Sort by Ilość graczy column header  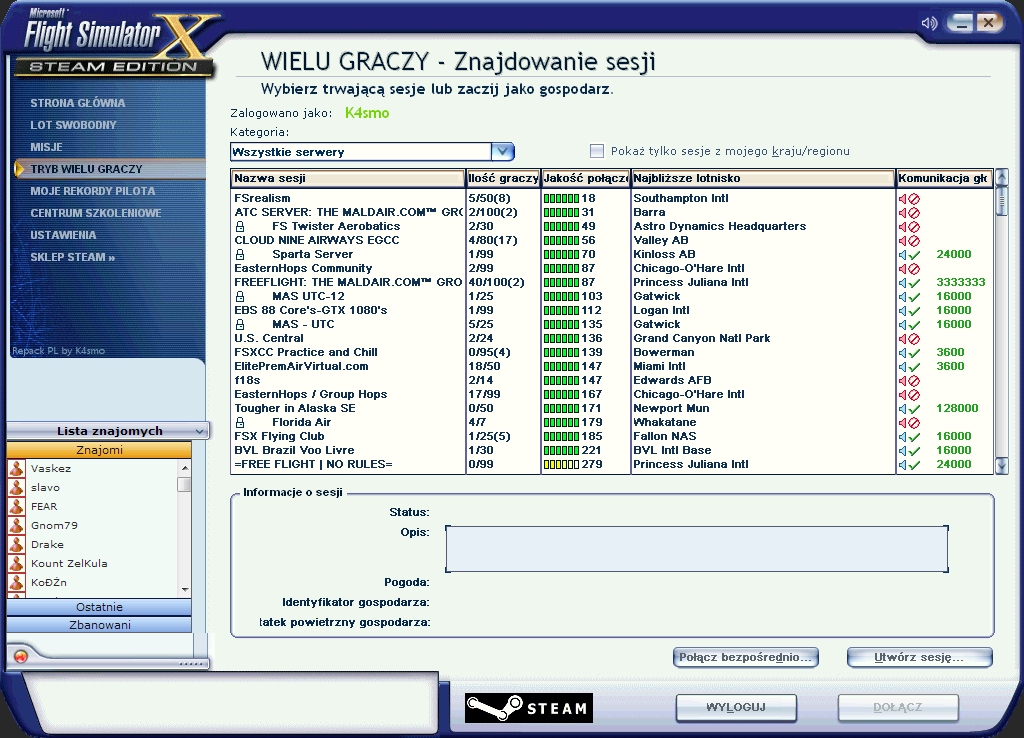503,178
